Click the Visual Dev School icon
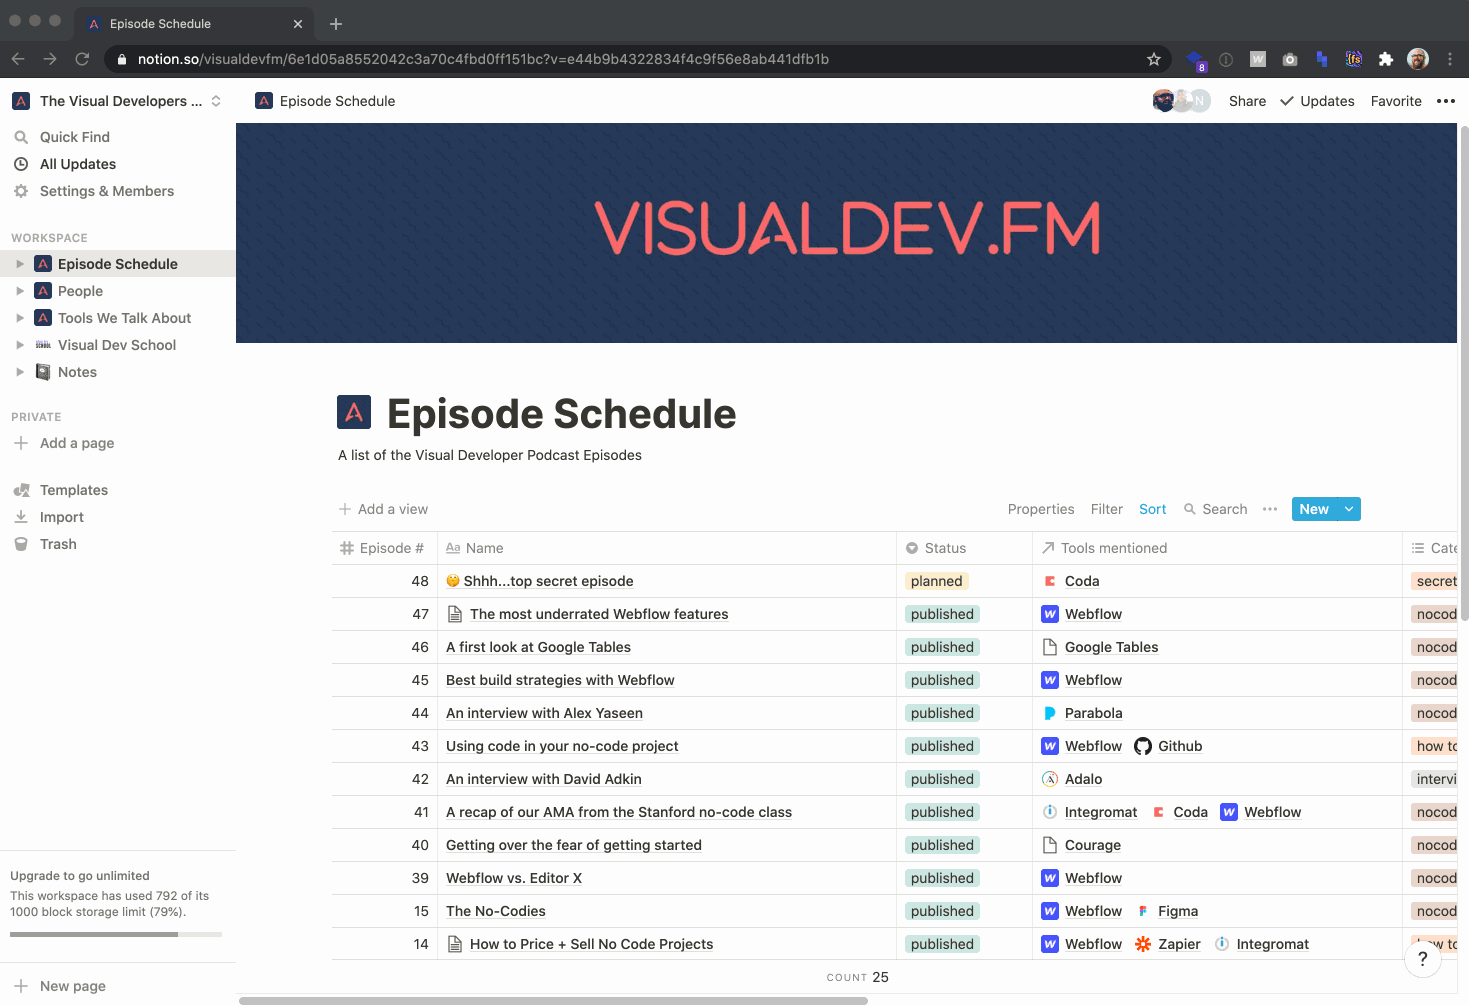The height and width of the screenshot is (1005, 1469). [43, 345]
